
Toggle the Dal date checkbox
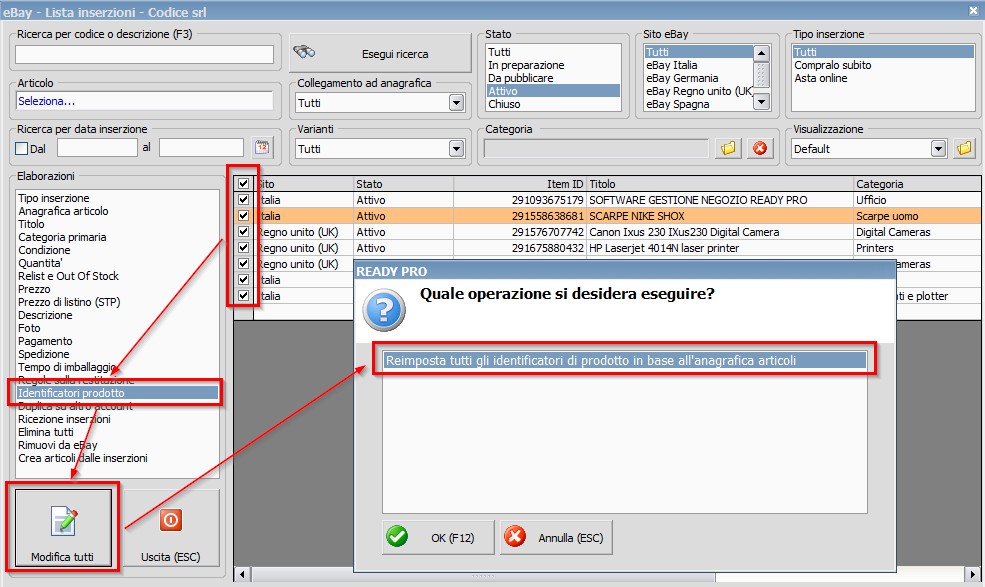(22, 149)
